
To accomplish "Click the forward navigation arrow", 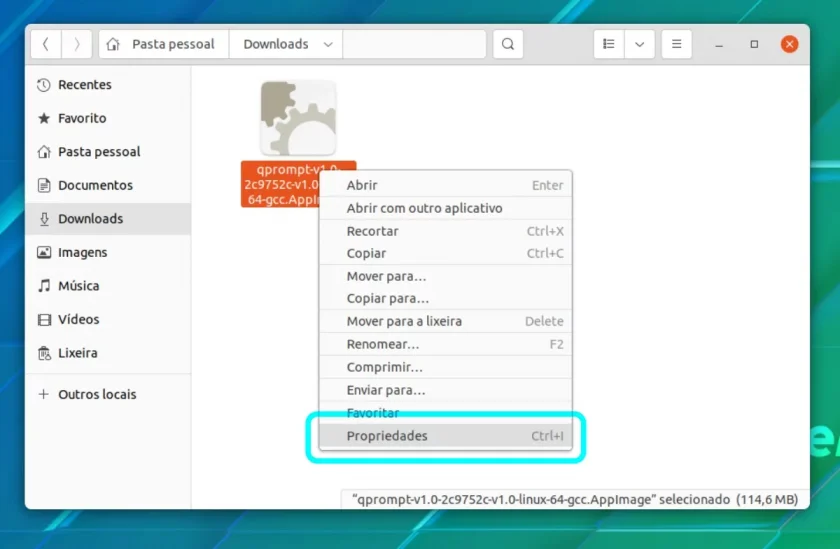I will [77, 44].
